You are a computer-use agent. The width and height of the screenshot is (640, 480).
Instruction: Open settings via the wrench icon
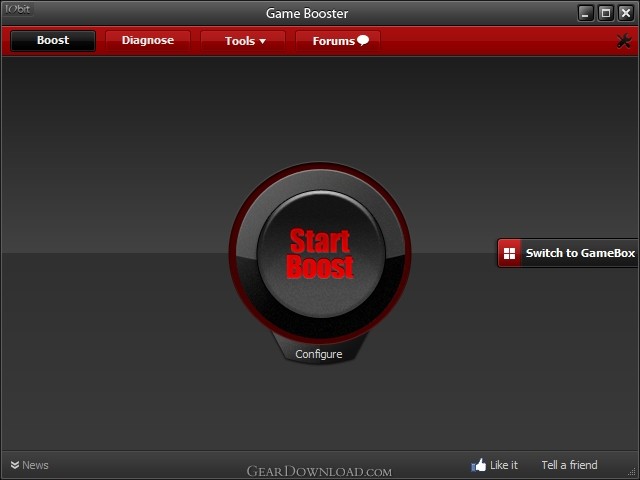623,41
